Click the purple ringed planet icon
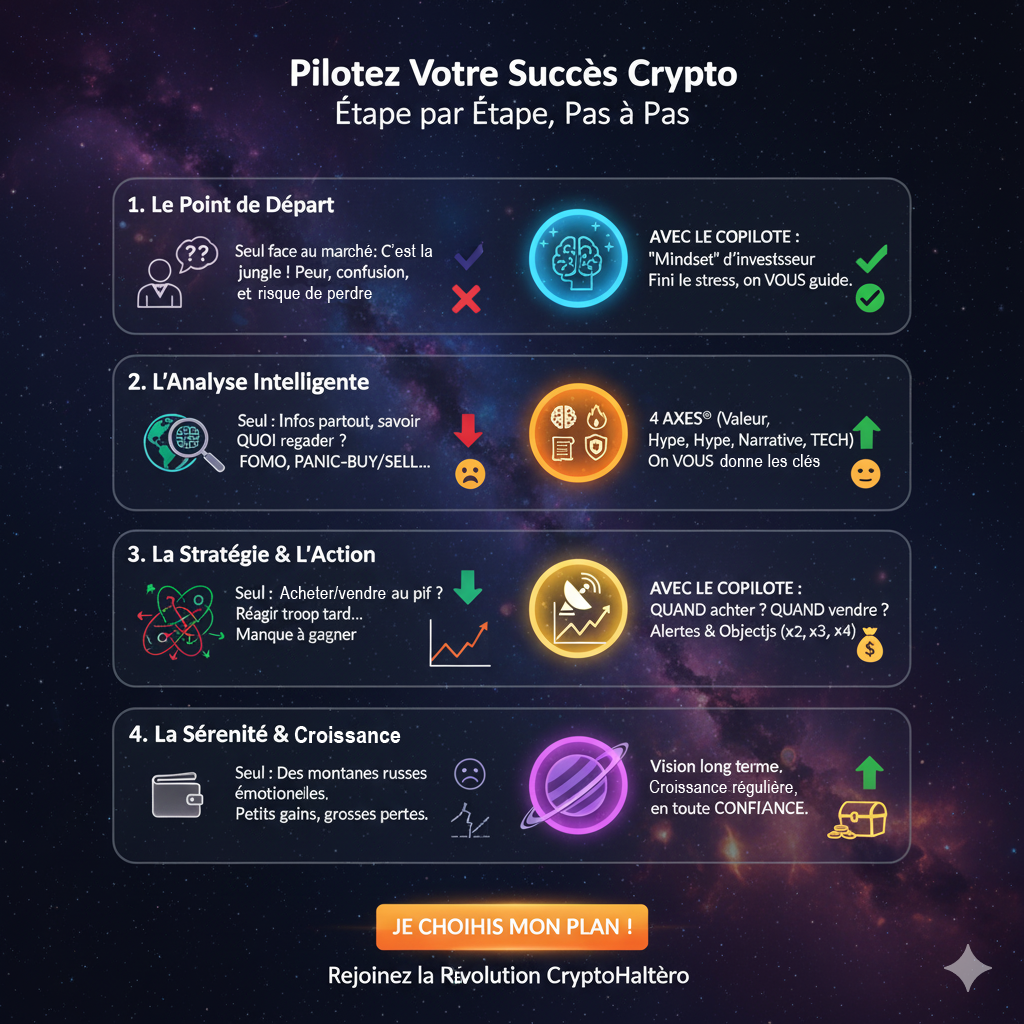This screenshot has width=1024, height=1024. 576,784
